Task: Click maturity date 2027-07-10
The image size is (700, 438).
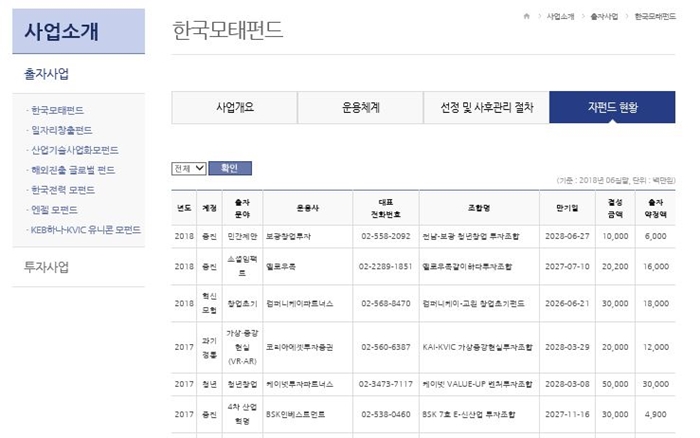Action: (567, 267)
